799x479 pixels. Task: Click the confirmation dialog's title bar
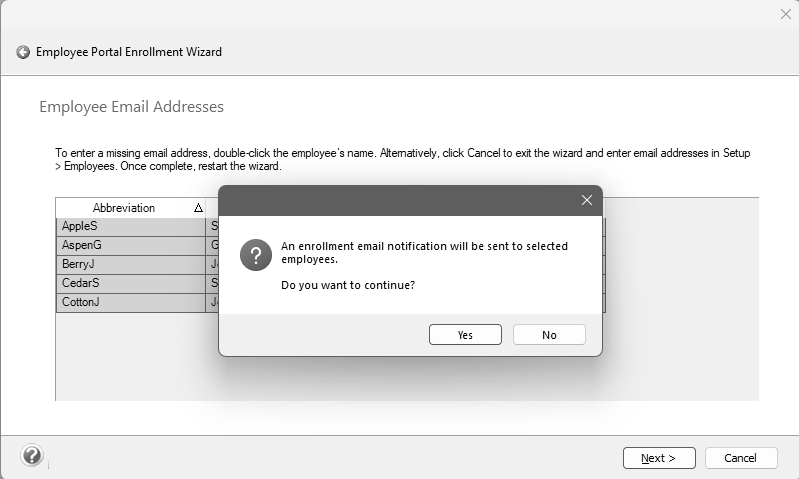[x=400, y=200]
